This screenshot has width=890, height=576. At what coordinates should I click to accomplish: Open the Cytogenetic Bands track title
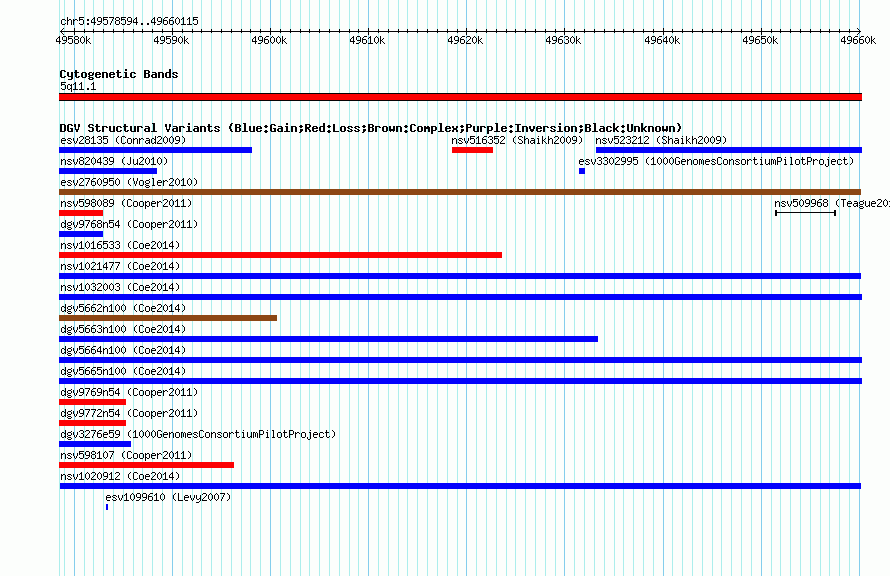point(119,74)
